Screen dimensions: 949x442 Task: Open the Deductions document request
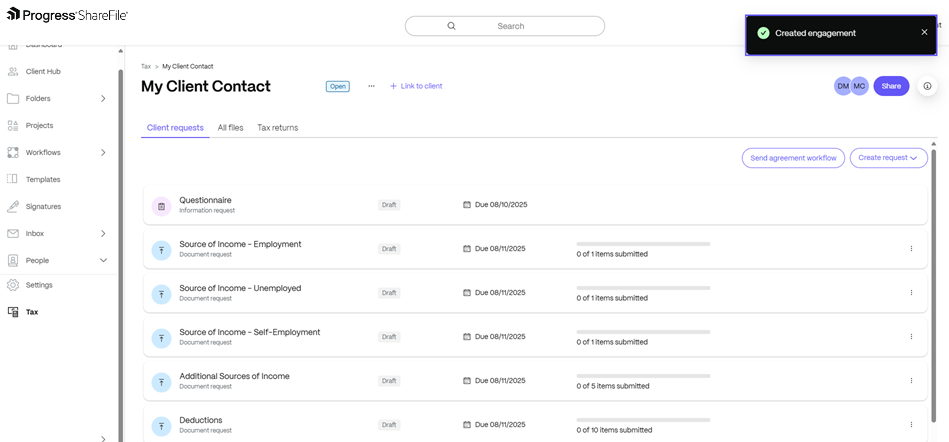click(x=535, y=423)
